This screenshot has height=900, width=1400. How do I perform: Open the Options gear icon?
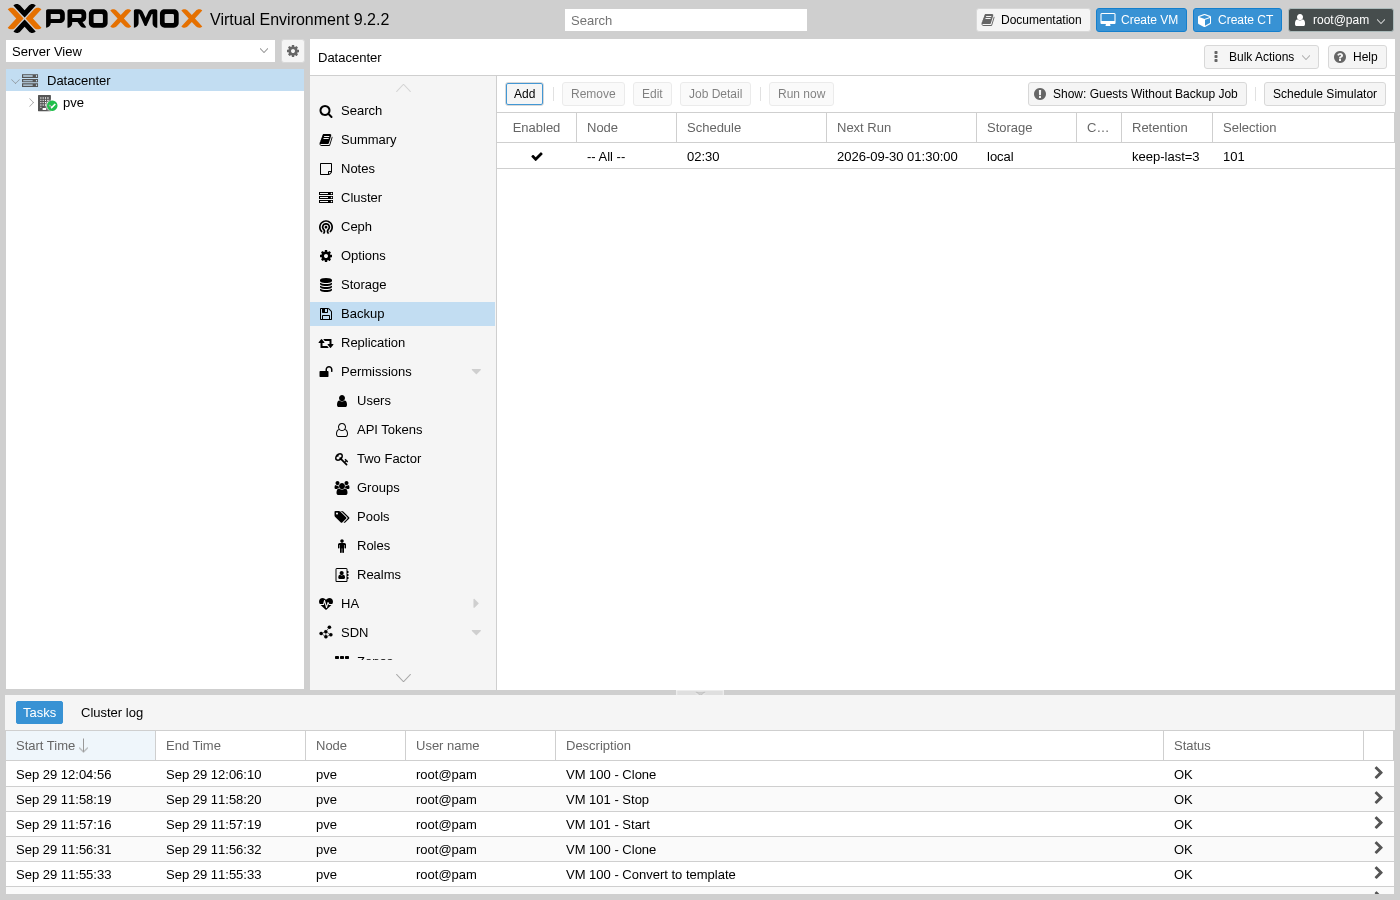coord(326,256)
